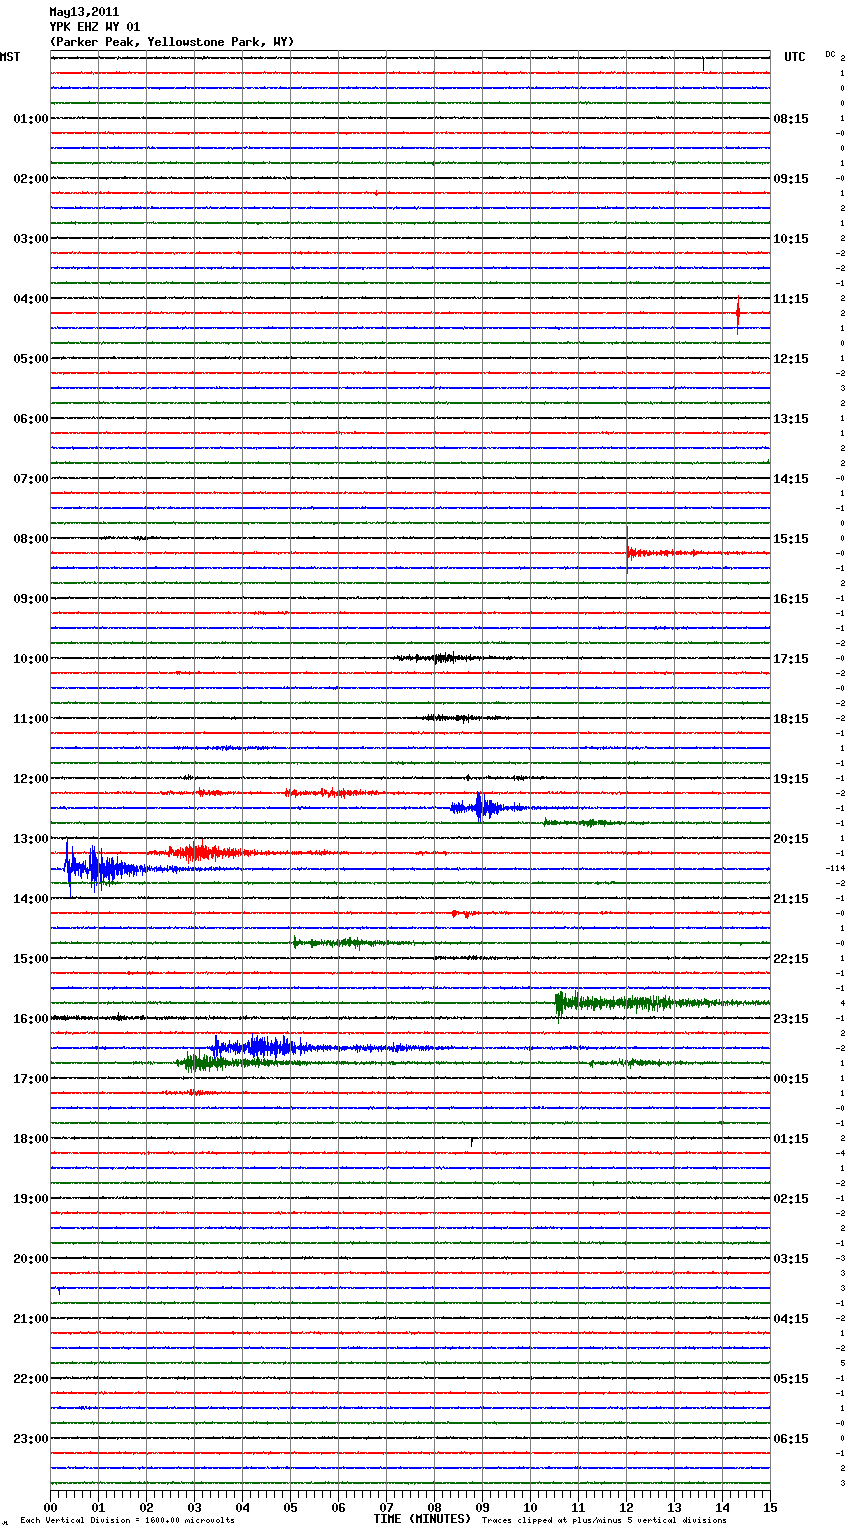Click the 20:15 UTC time label
The width and height of the screenshot is (850, 1534).
pos(791,839)
